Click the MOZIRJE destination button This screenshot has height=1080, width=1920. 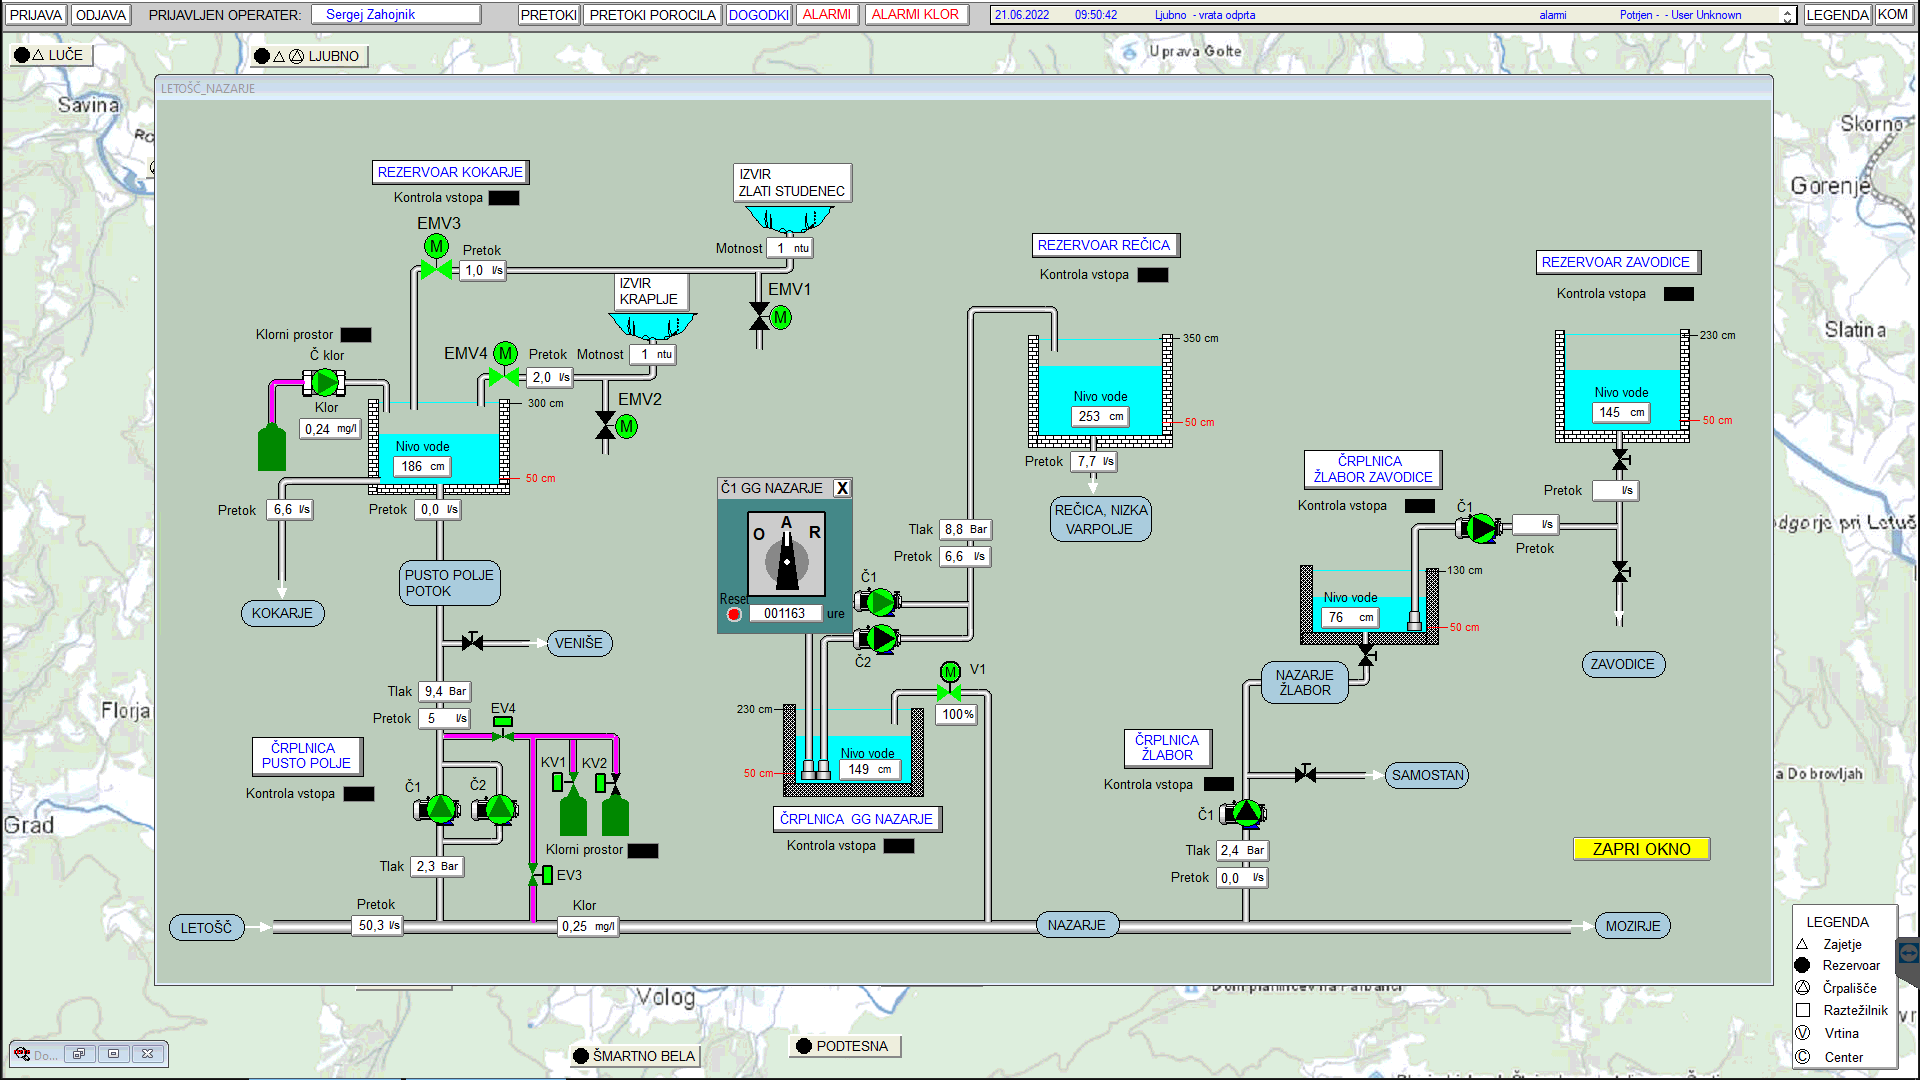(1632, 926)
